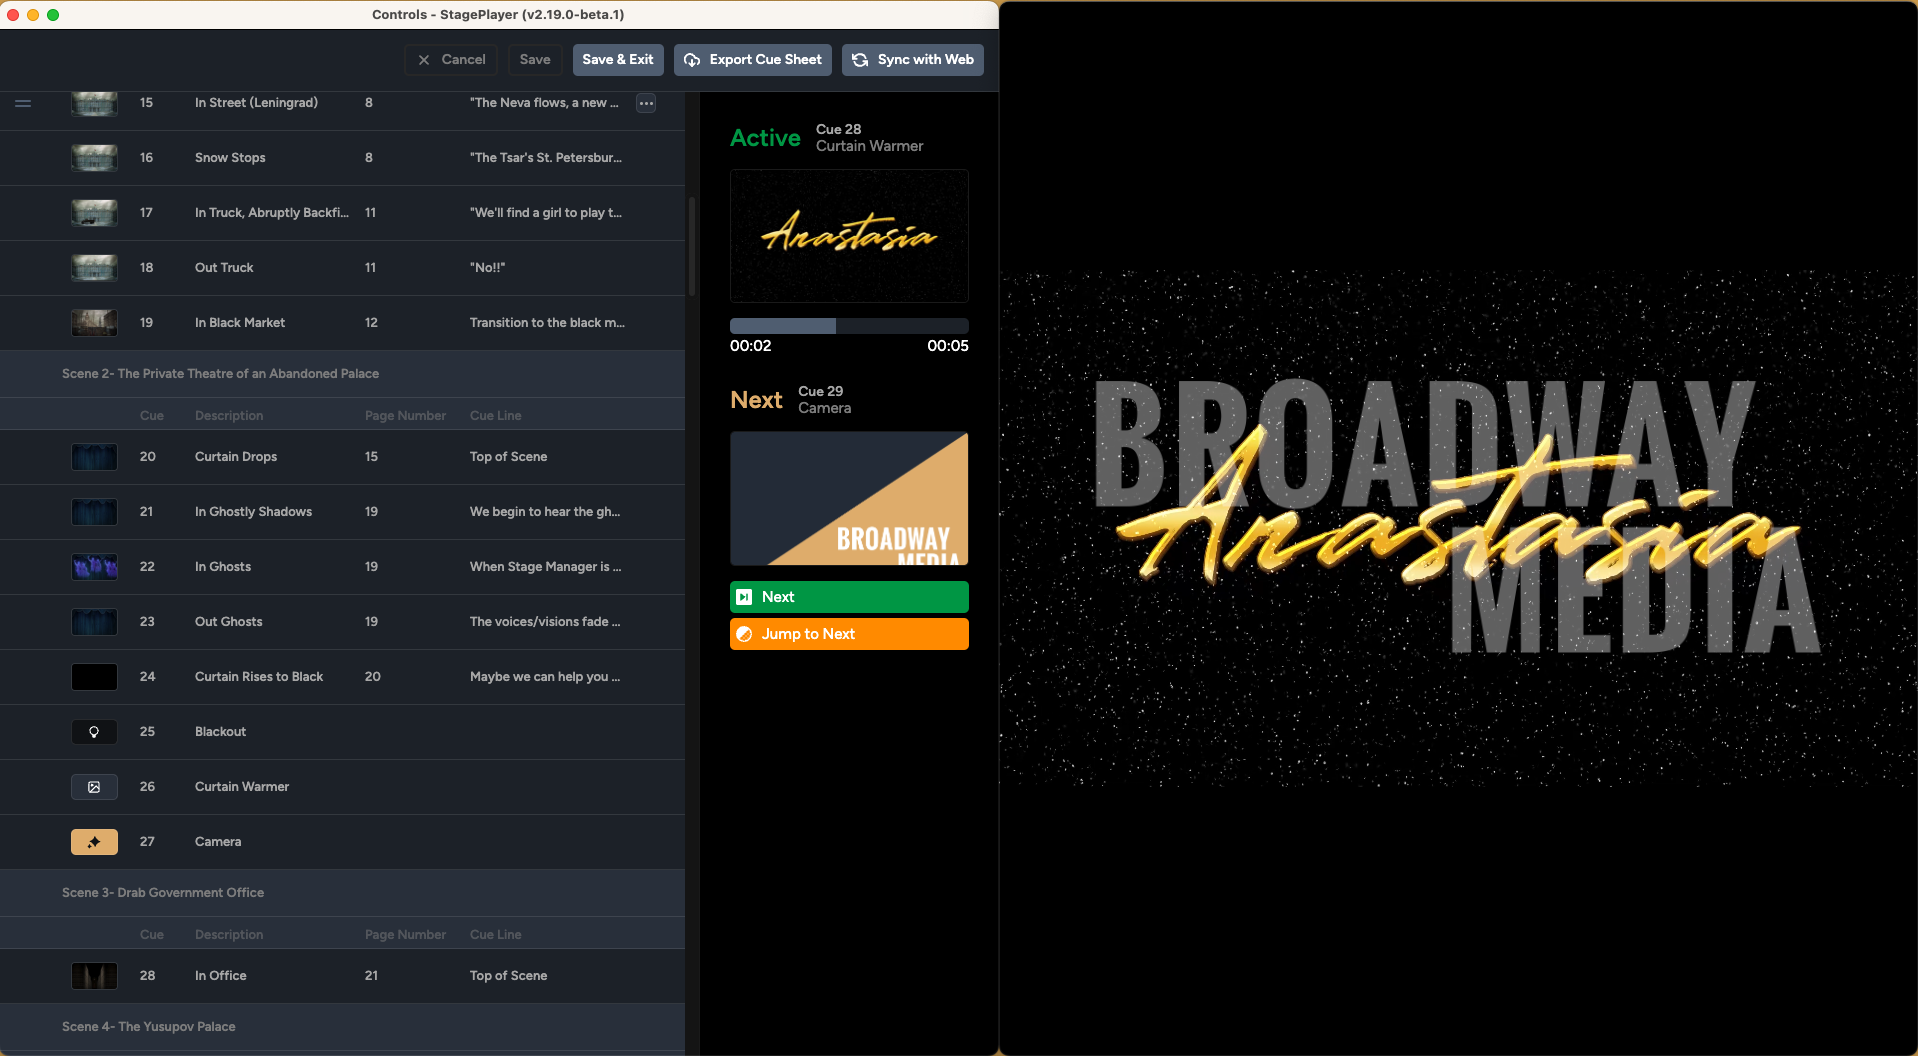The image size is (1918, 1056).
Task: Click cue line "We'll find a girl to play t..."
Action: 546,213
